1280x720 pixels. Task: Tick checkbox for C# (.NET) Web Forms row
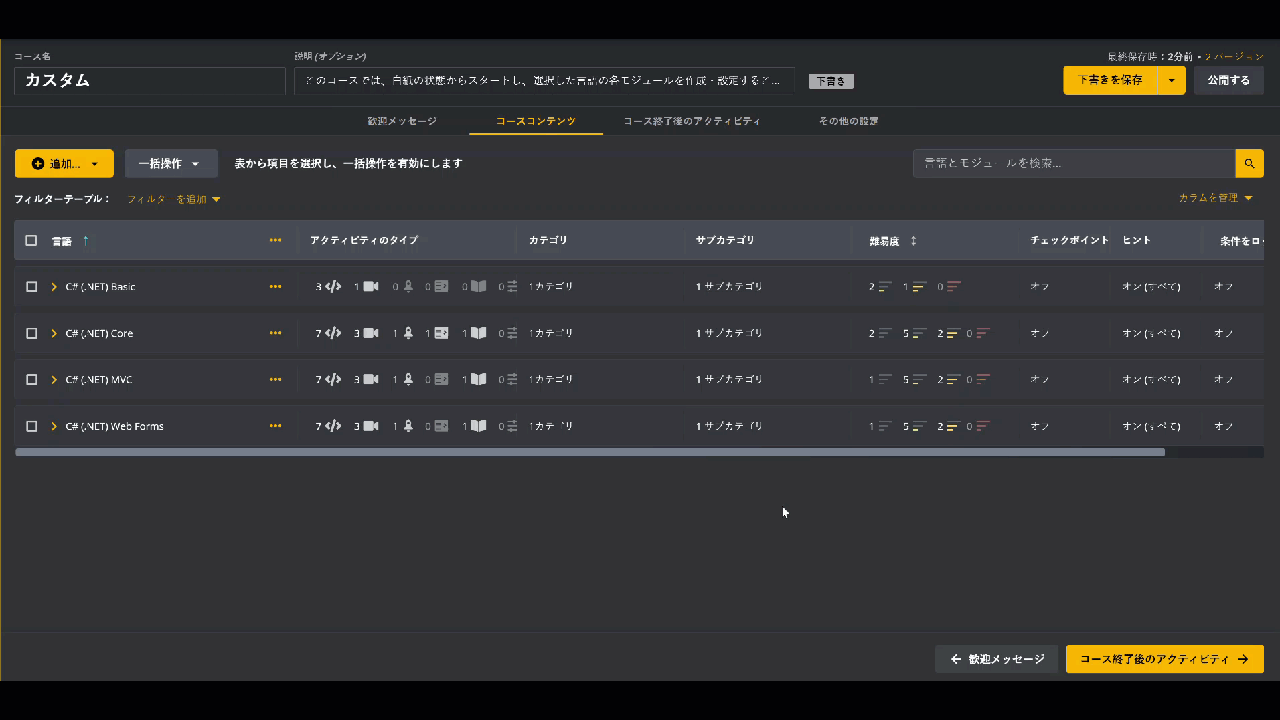tap(31, 426)
